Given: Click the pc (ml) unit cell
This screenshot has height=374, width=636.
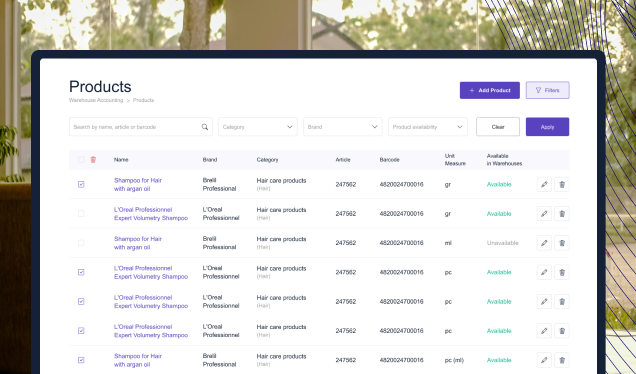Looking at the screenshot, I should pos(454,360).
